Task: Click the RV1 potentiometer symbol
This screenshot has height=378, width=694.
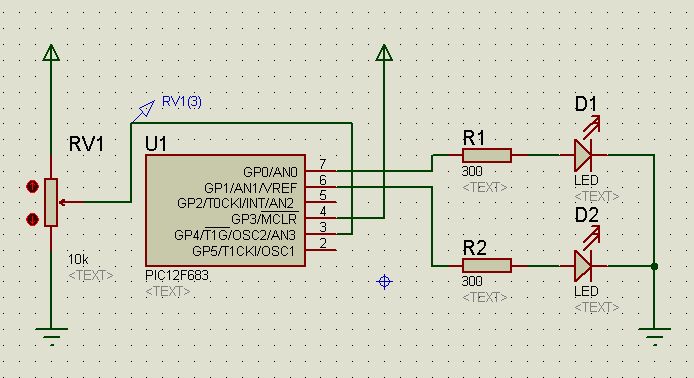Action: (51, 202)
